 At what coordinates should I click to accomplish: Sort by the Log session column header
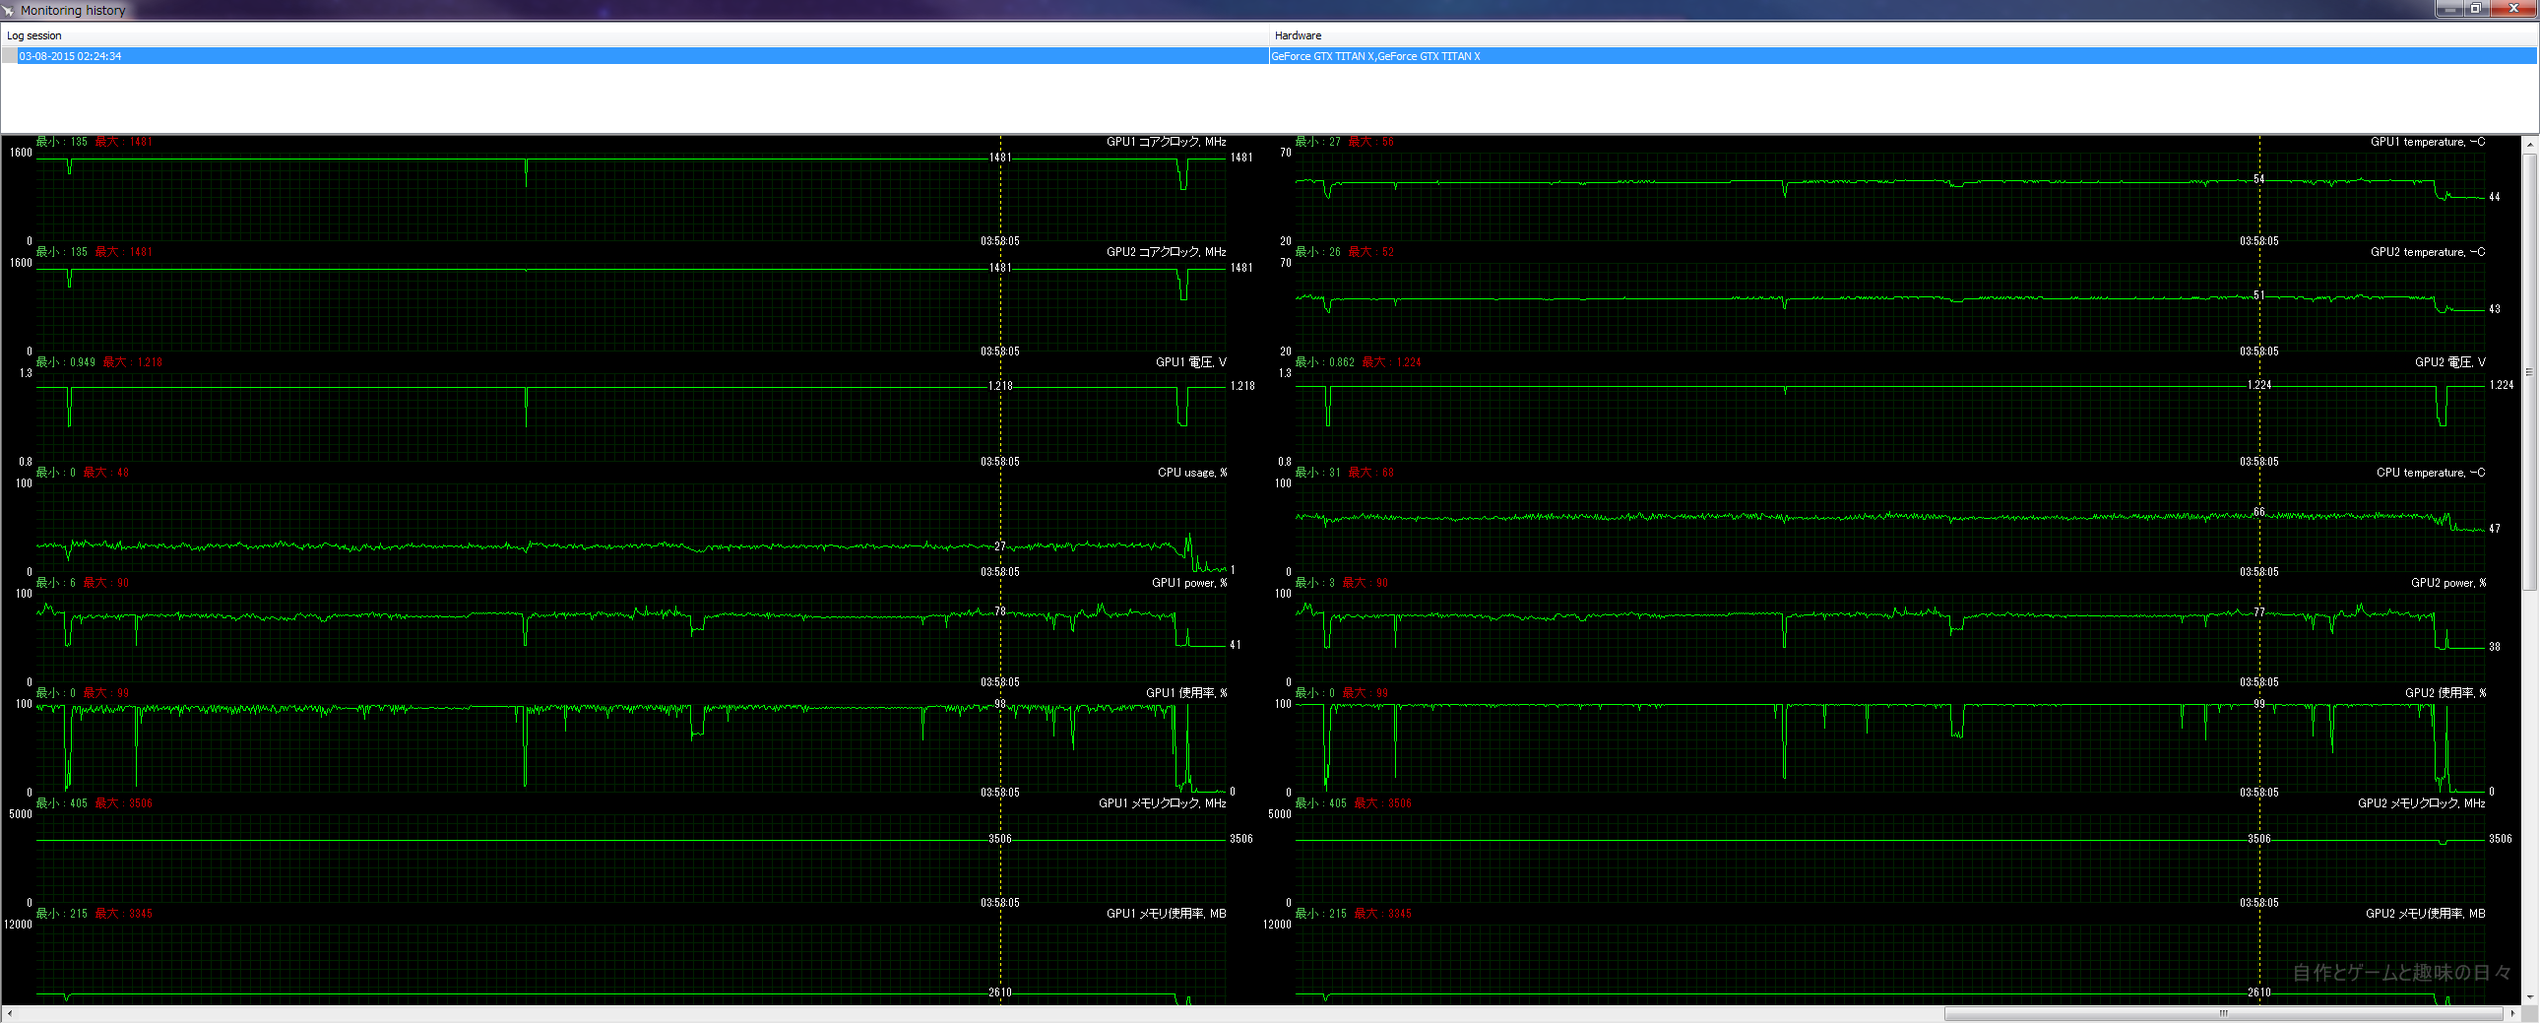(x=34, y=35)
